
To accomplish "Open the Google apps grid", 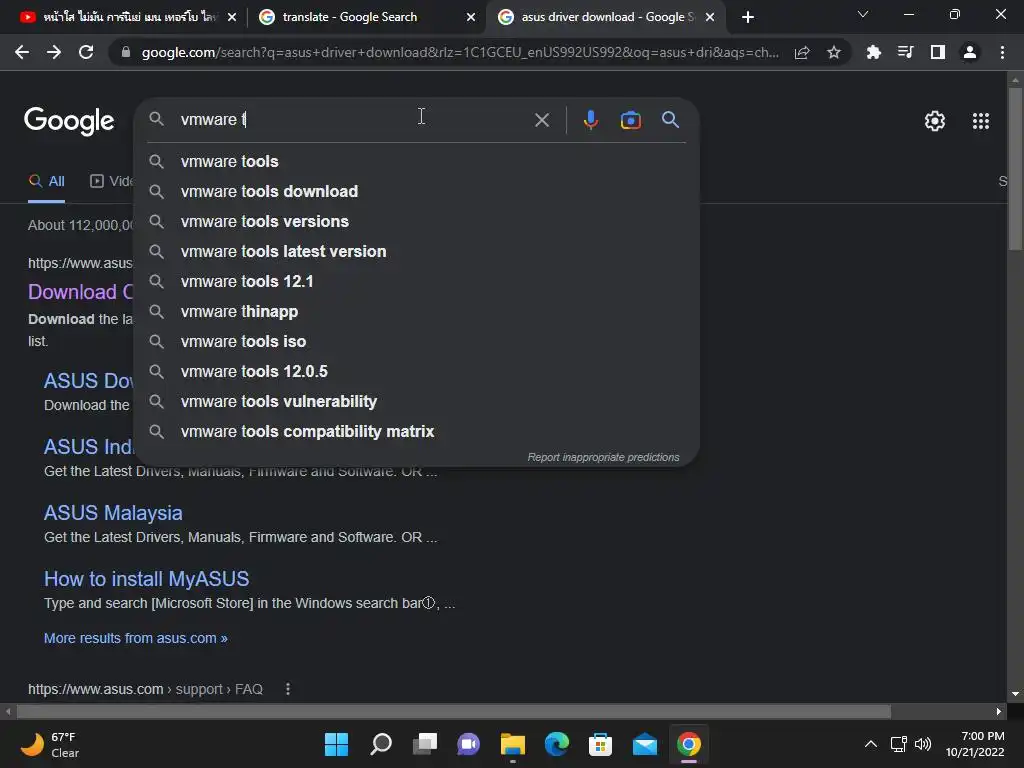I will click(981, 121).
